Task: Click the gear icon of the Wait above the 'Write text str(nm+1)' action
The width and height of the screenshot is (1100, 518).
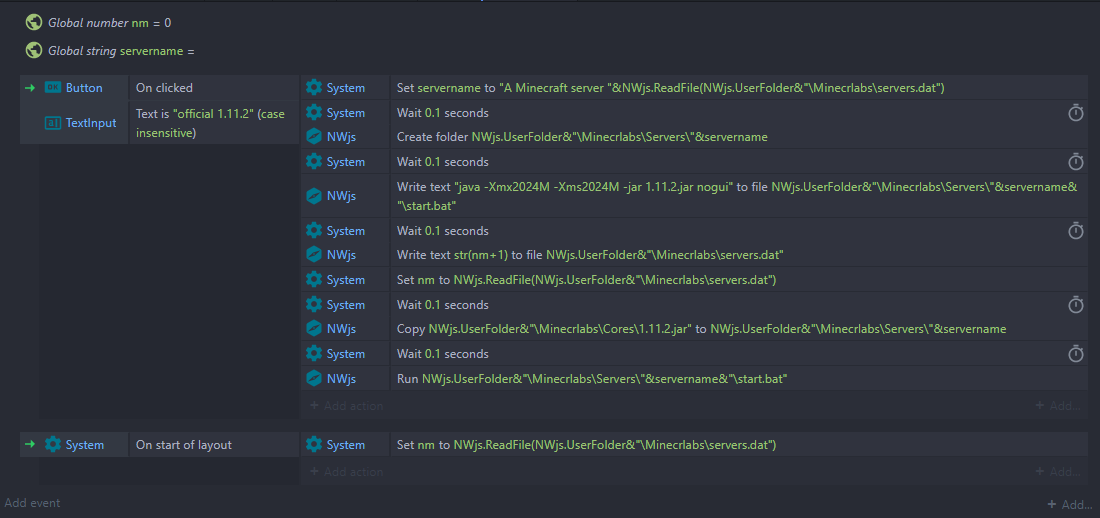Action: 314,230
